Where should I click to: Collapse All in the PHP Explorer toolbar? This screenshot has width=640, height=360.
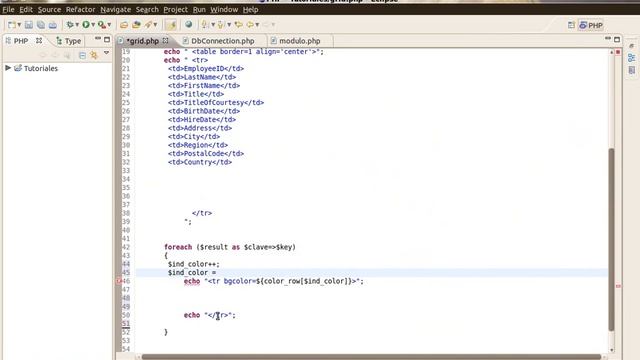coord(82,55)
